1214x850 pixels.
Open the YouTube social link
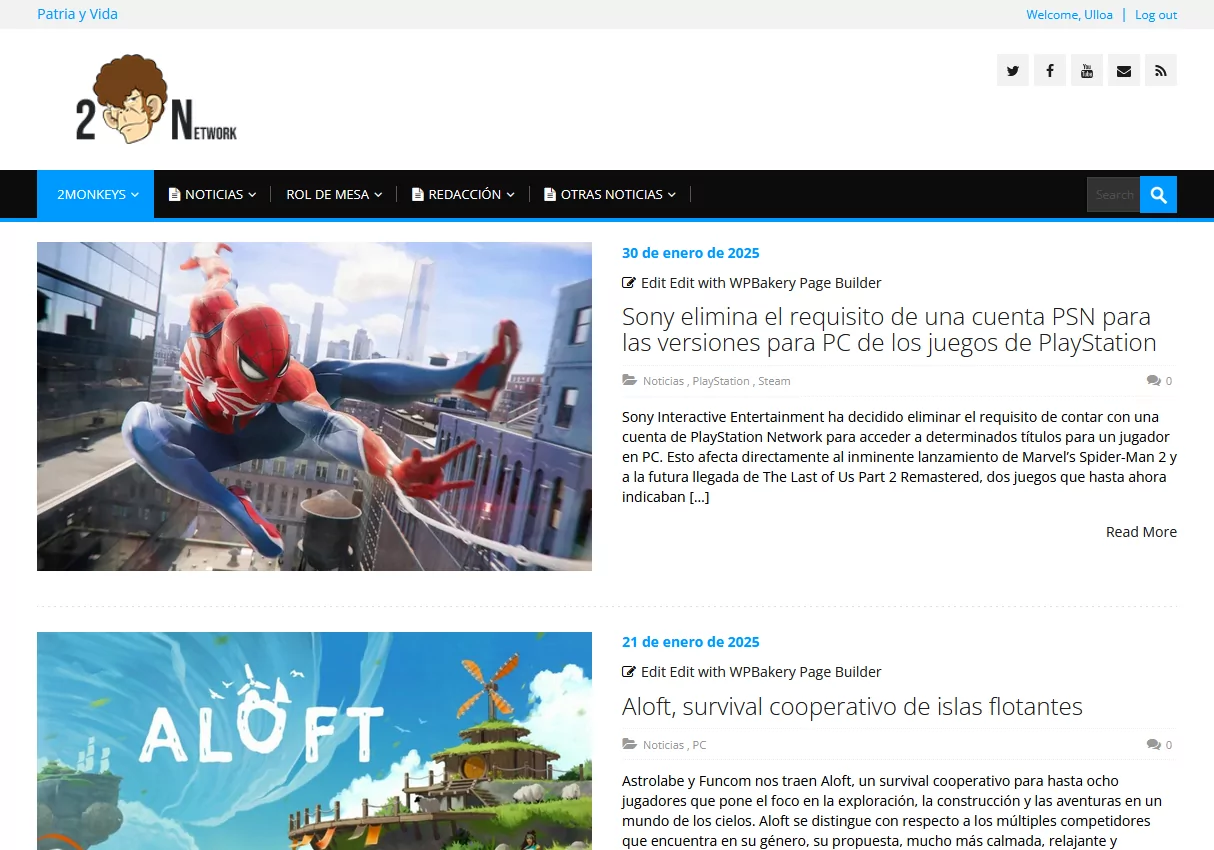1087,70
